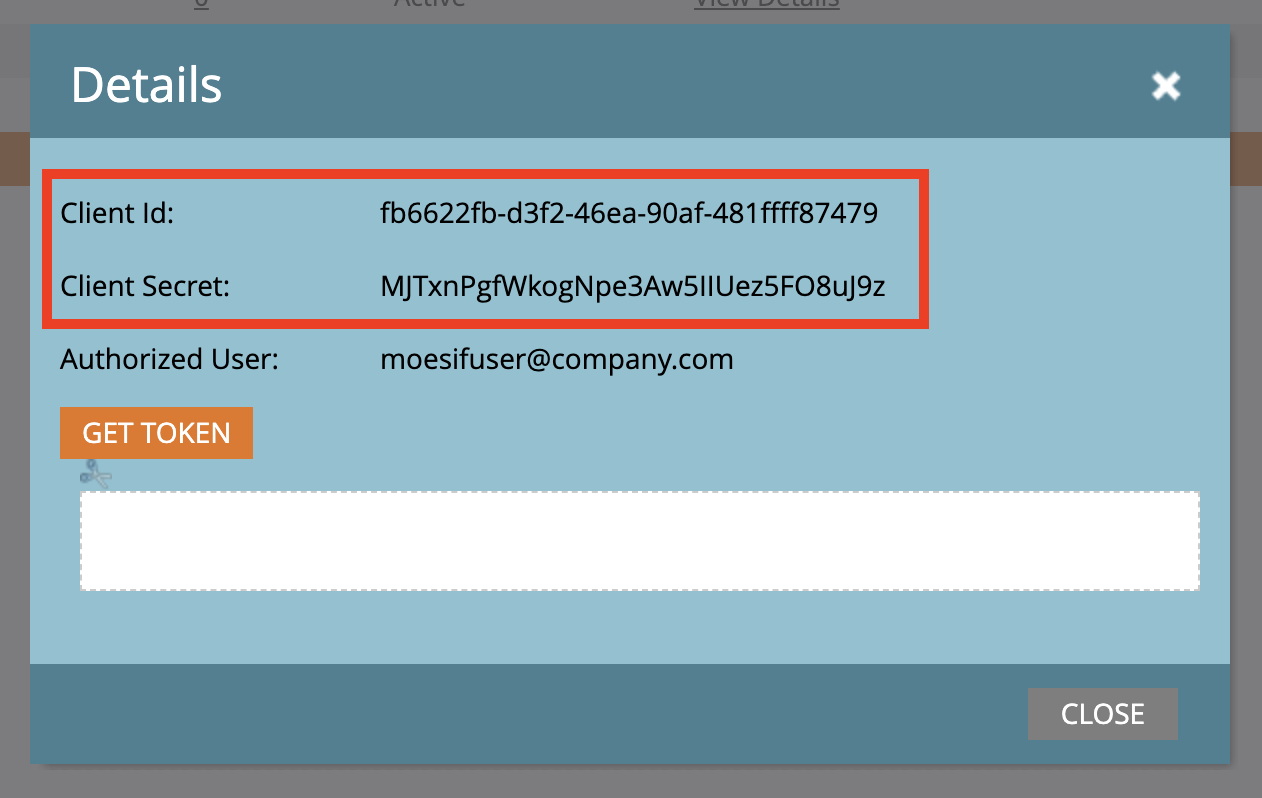Click the underlined 0 link at top
The height and width of the screenshot is (798, 1262).
[x=200, y=5]
